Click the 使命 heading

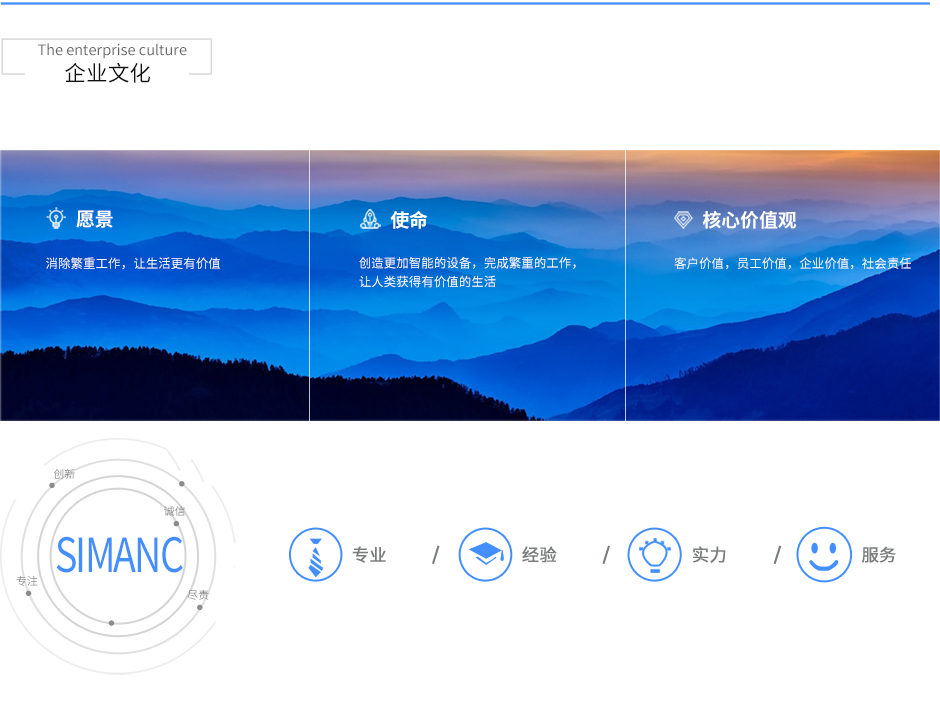pos(409,220)
